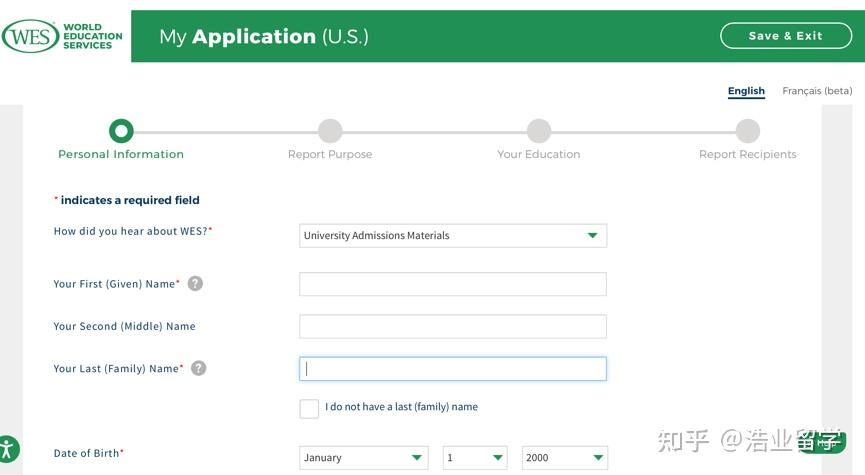Click the Second (Middle) Name text field

(452, 327)
